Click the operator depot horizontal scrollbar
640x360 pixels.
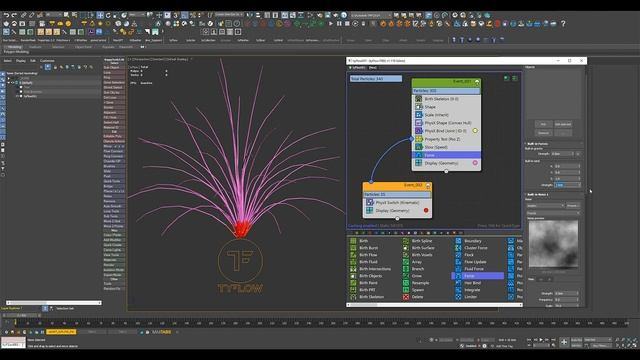pos(435,304)
